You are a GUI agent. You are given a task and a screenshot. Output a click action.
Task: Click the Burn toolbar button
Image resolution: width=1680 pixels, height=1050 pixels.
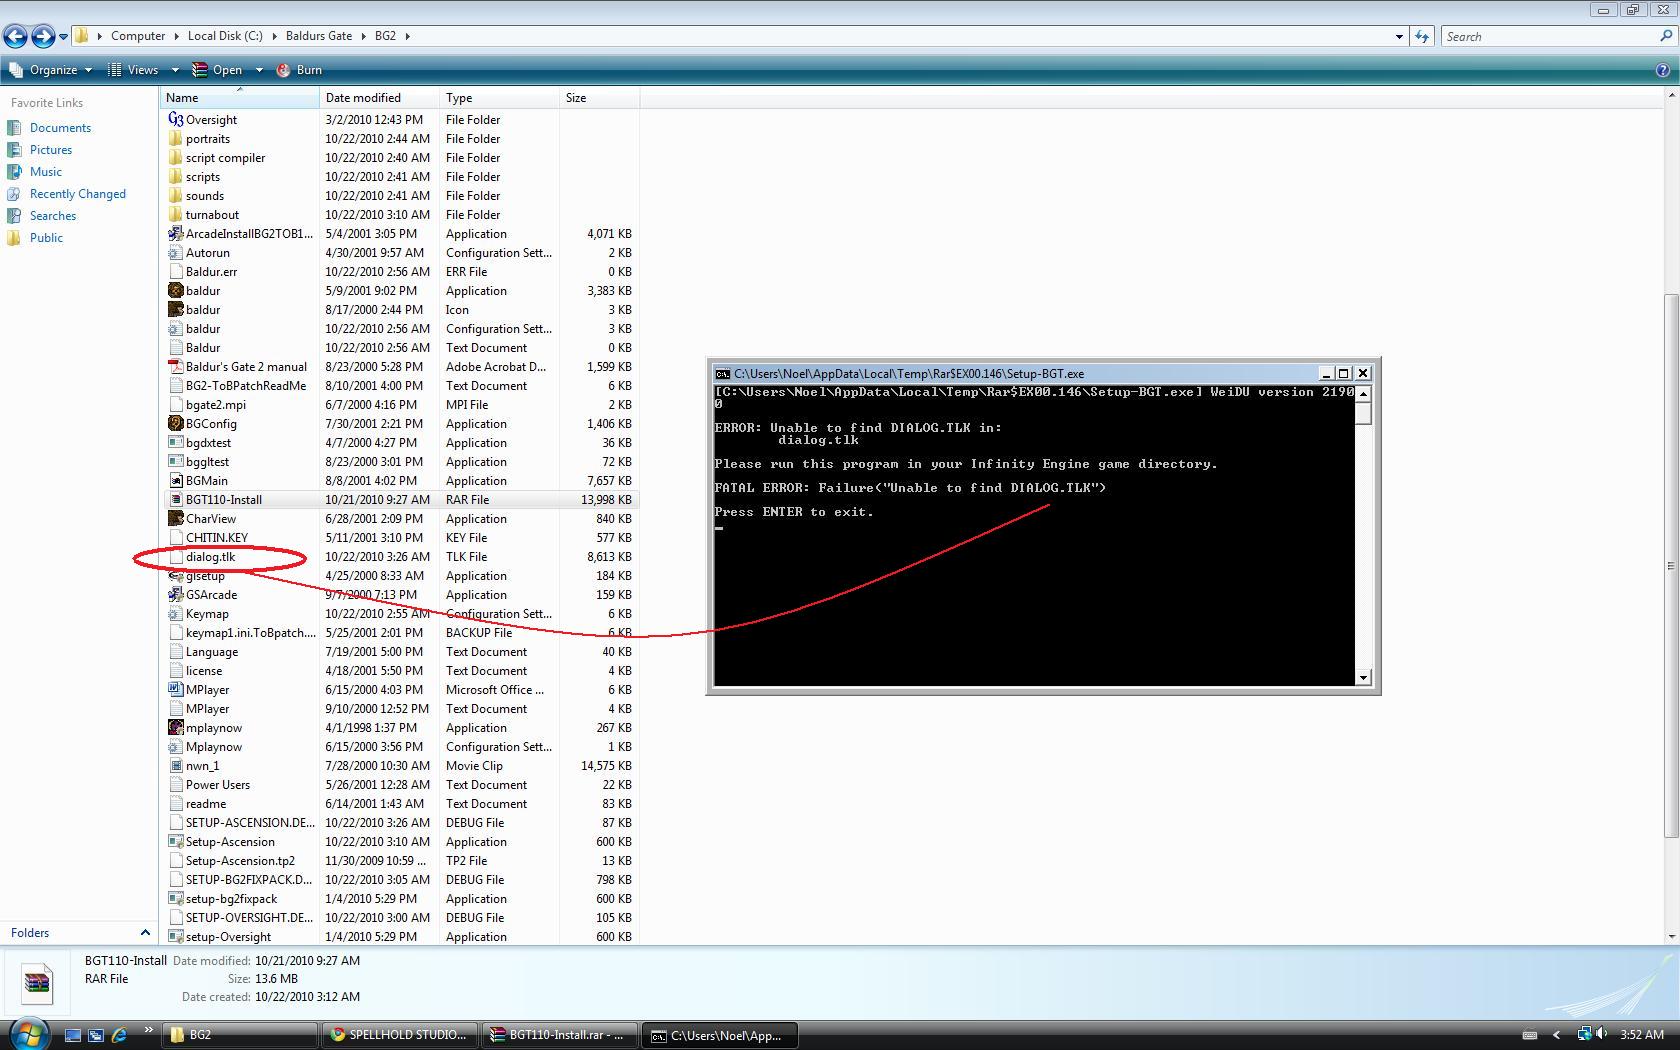[x=299, y=70]
